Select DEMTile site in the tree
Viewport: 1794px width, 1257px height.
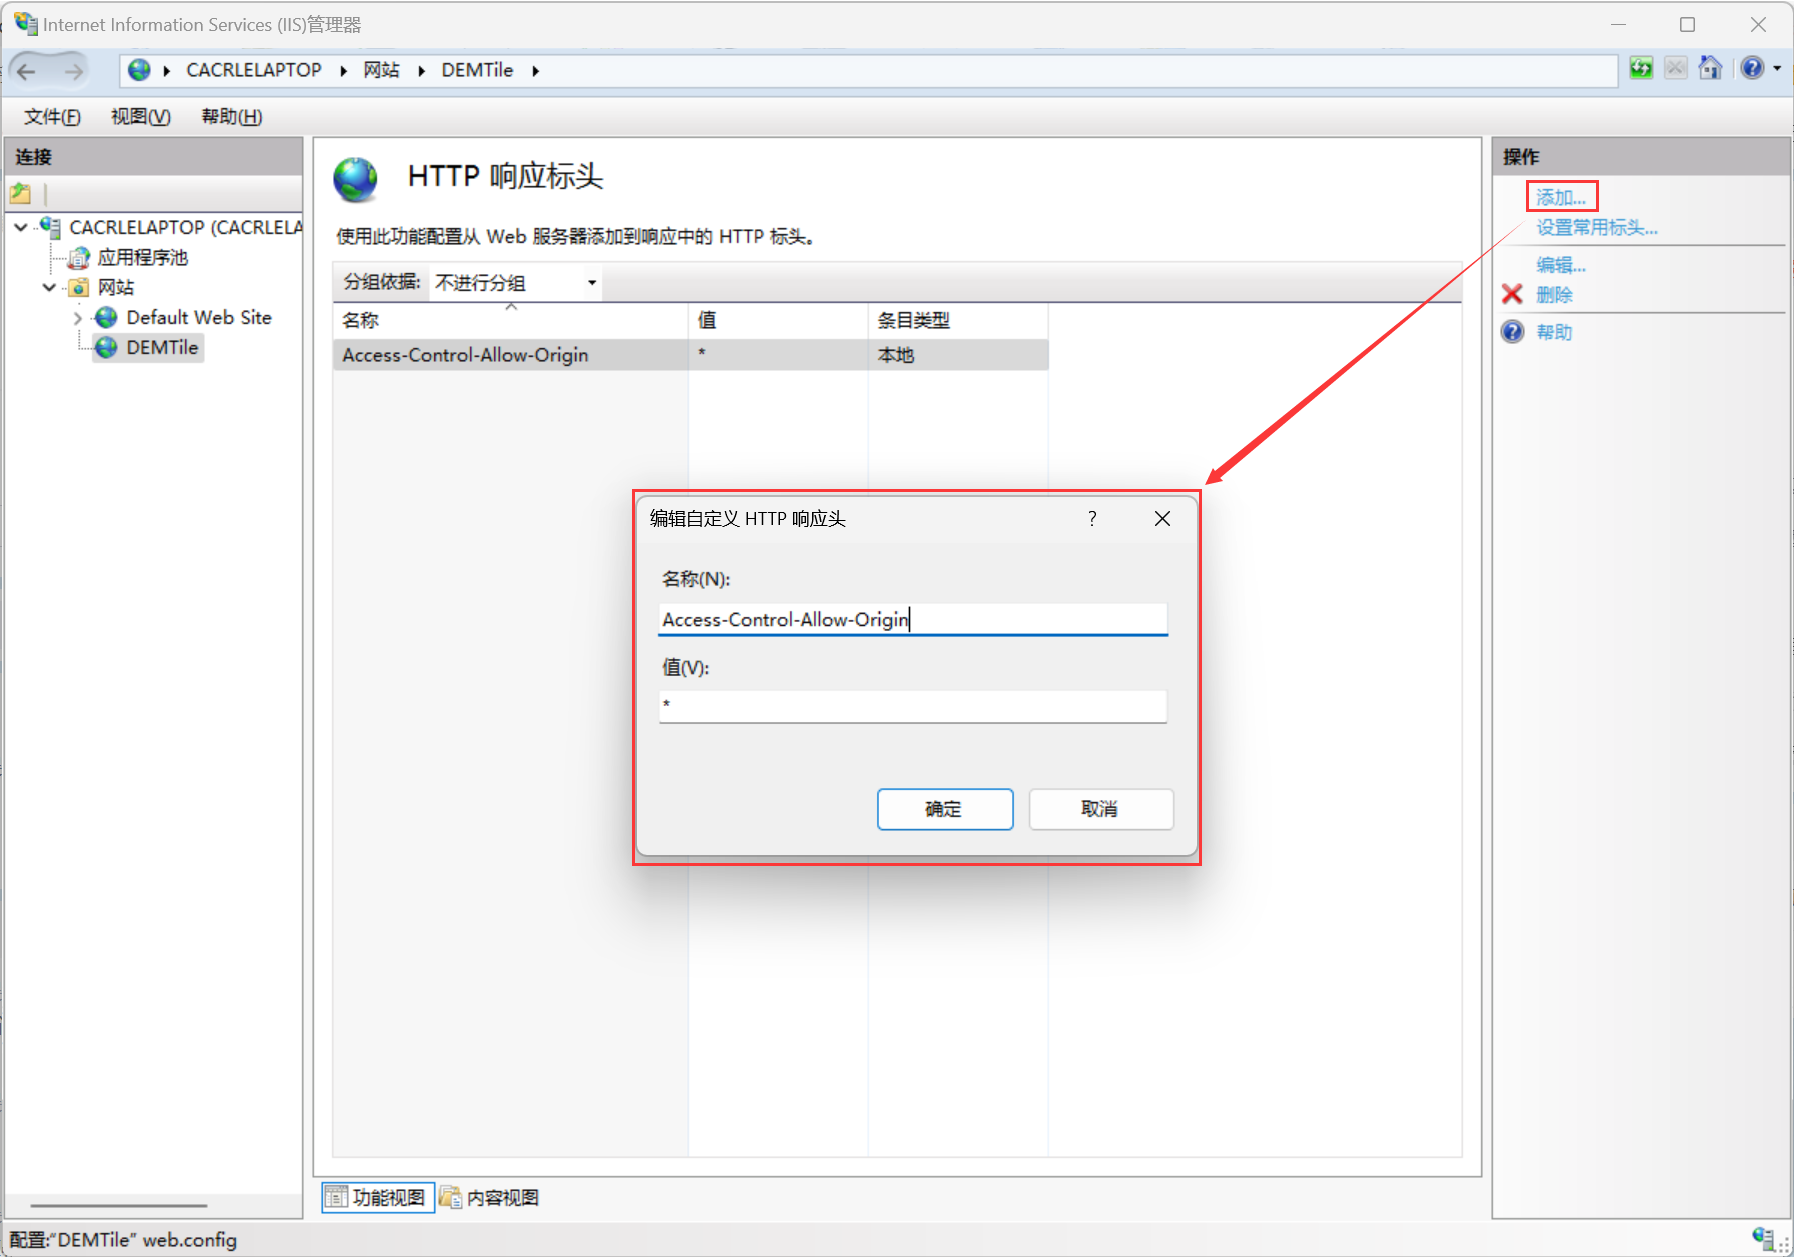click(162, 348)
